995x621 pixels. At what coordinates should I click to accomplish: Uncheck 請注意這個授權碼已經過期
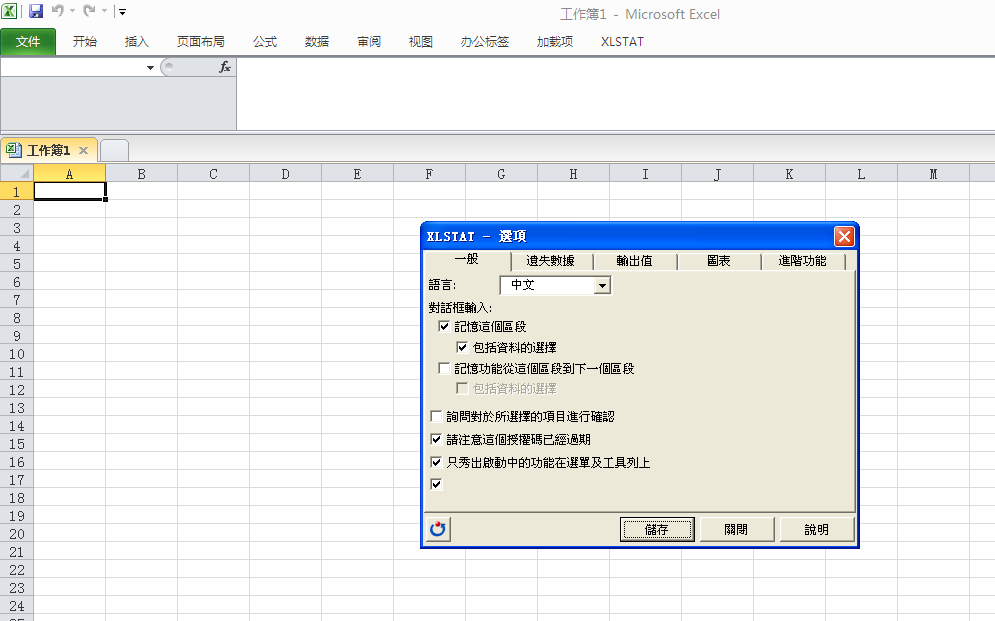pyautogui.click(x=436, y=440)
